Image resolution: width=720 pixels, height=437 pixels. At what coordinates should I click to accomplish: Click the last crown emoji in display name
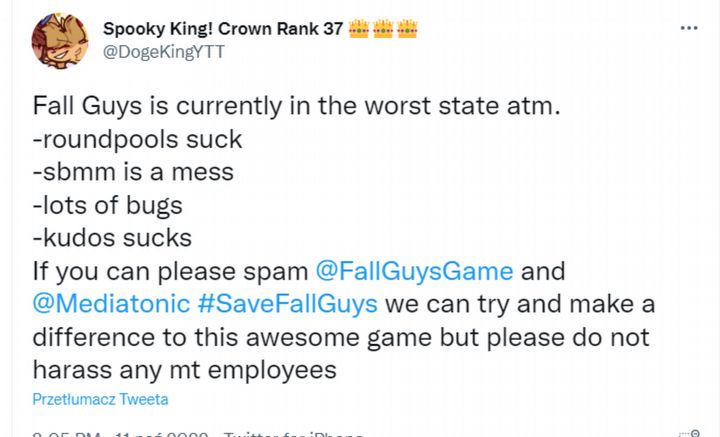click(406, 29)
